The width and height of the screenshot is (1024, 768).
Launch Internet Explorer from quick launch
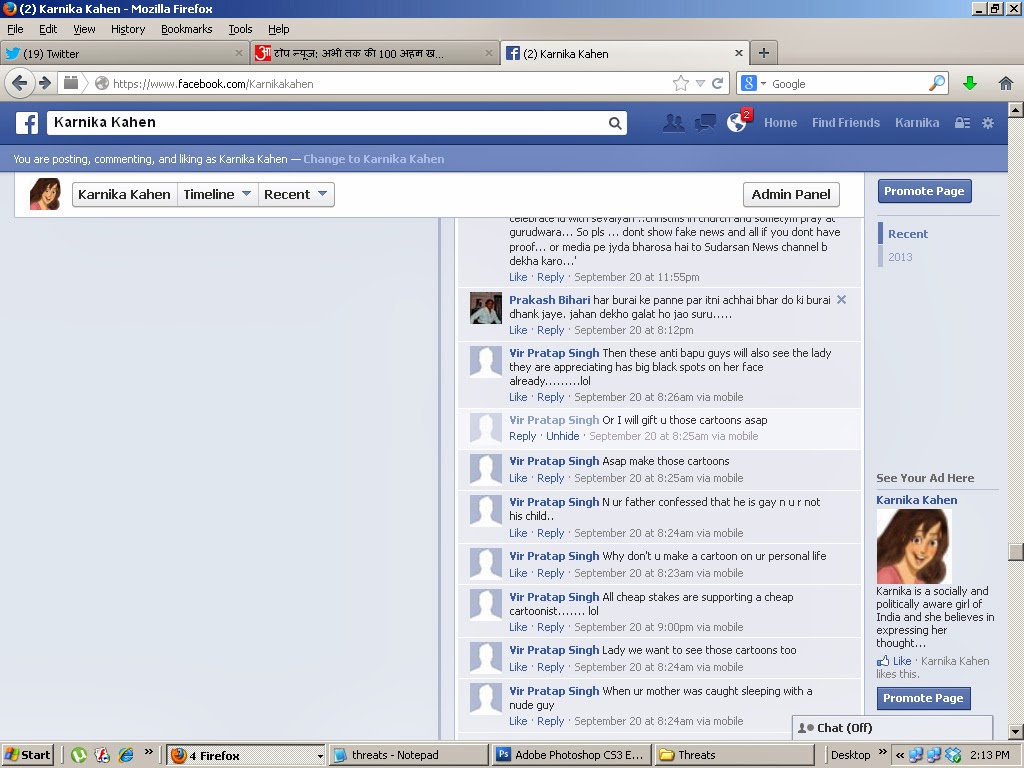coord(126,755)
